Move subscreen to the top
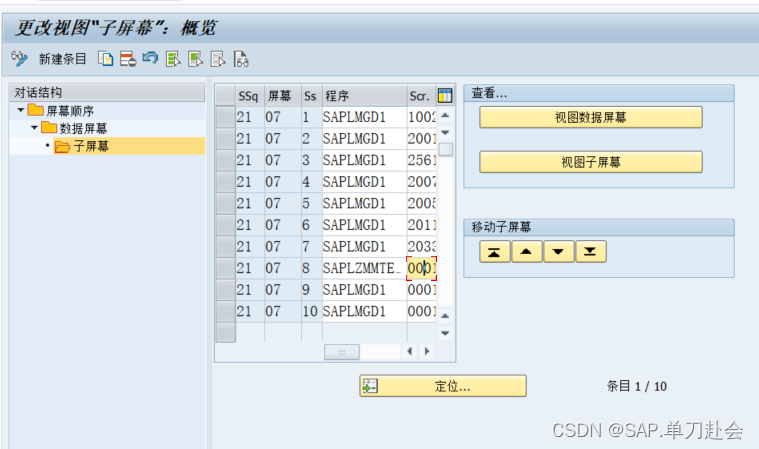This screenshot has width=759, height=449. [494, 252]
